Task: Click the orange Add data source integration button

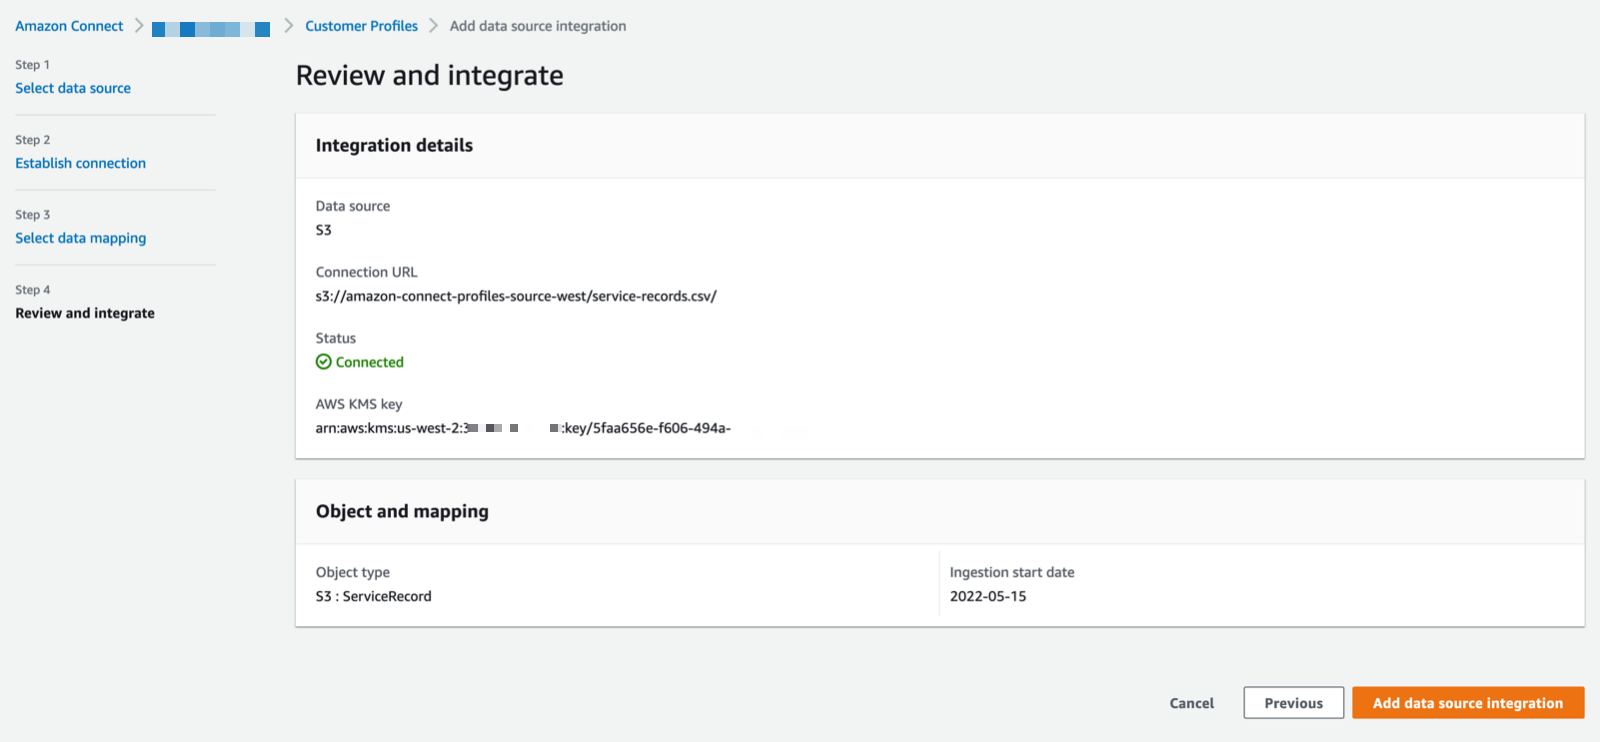Action: (1467, 703)
